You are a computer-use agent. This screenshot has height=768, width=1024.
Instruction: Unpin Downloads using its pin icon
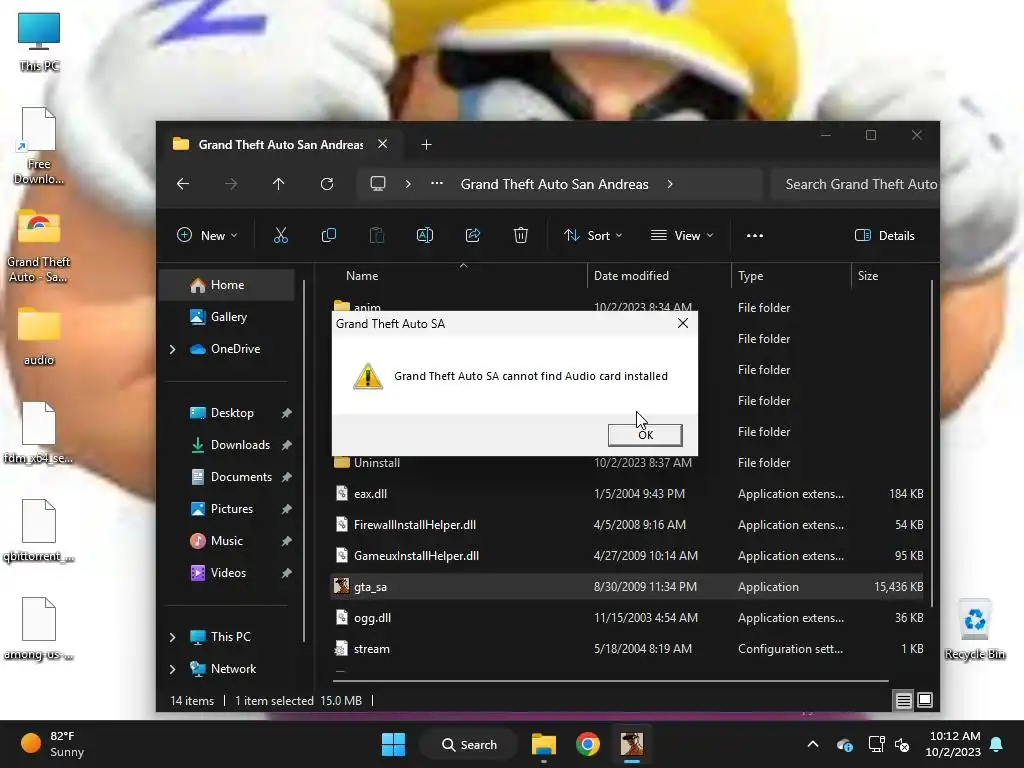coord(286,445)
